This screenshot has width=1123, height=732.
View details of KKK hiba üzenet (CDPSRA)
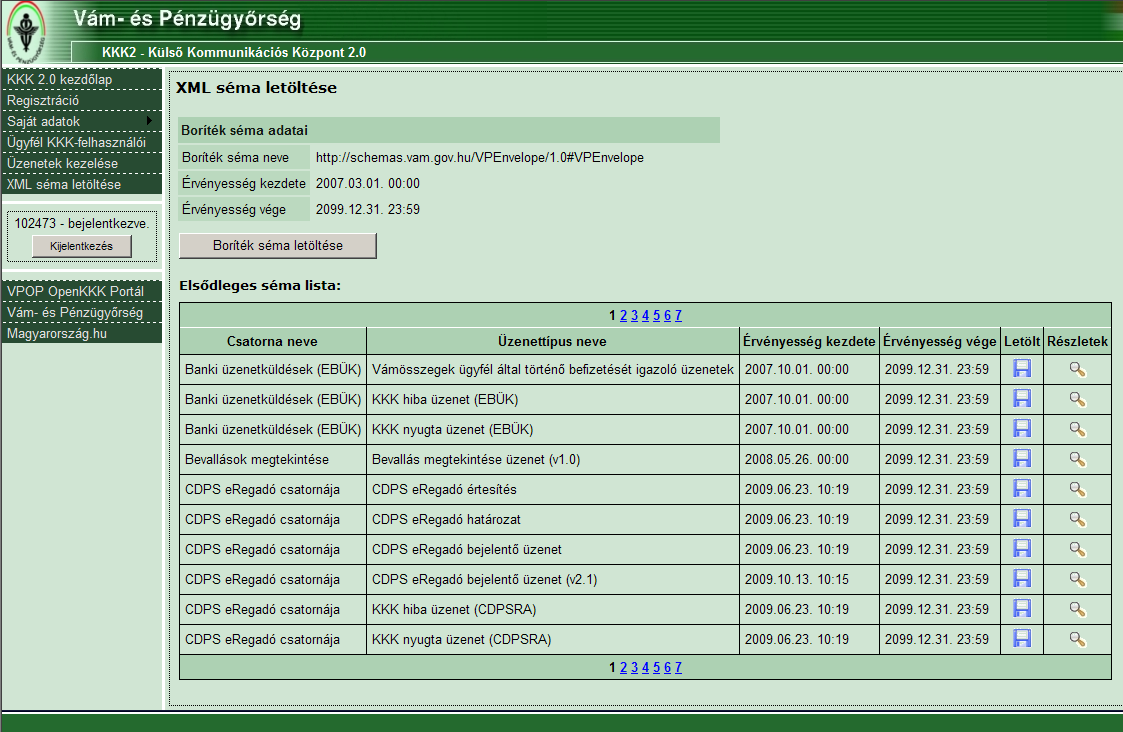(1077, 610)
